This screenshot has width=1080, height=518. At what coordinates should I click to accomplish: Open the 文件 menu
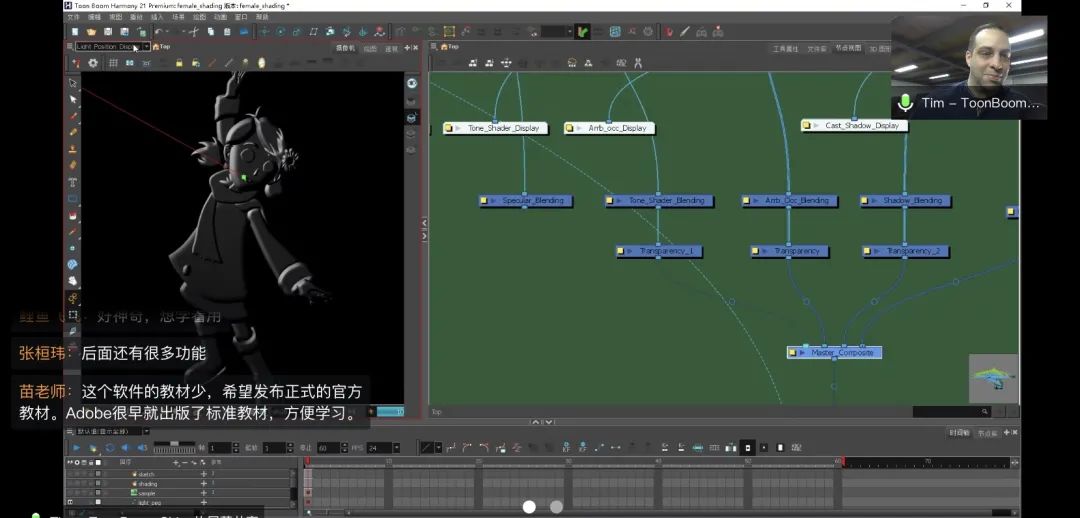point(73,17)
